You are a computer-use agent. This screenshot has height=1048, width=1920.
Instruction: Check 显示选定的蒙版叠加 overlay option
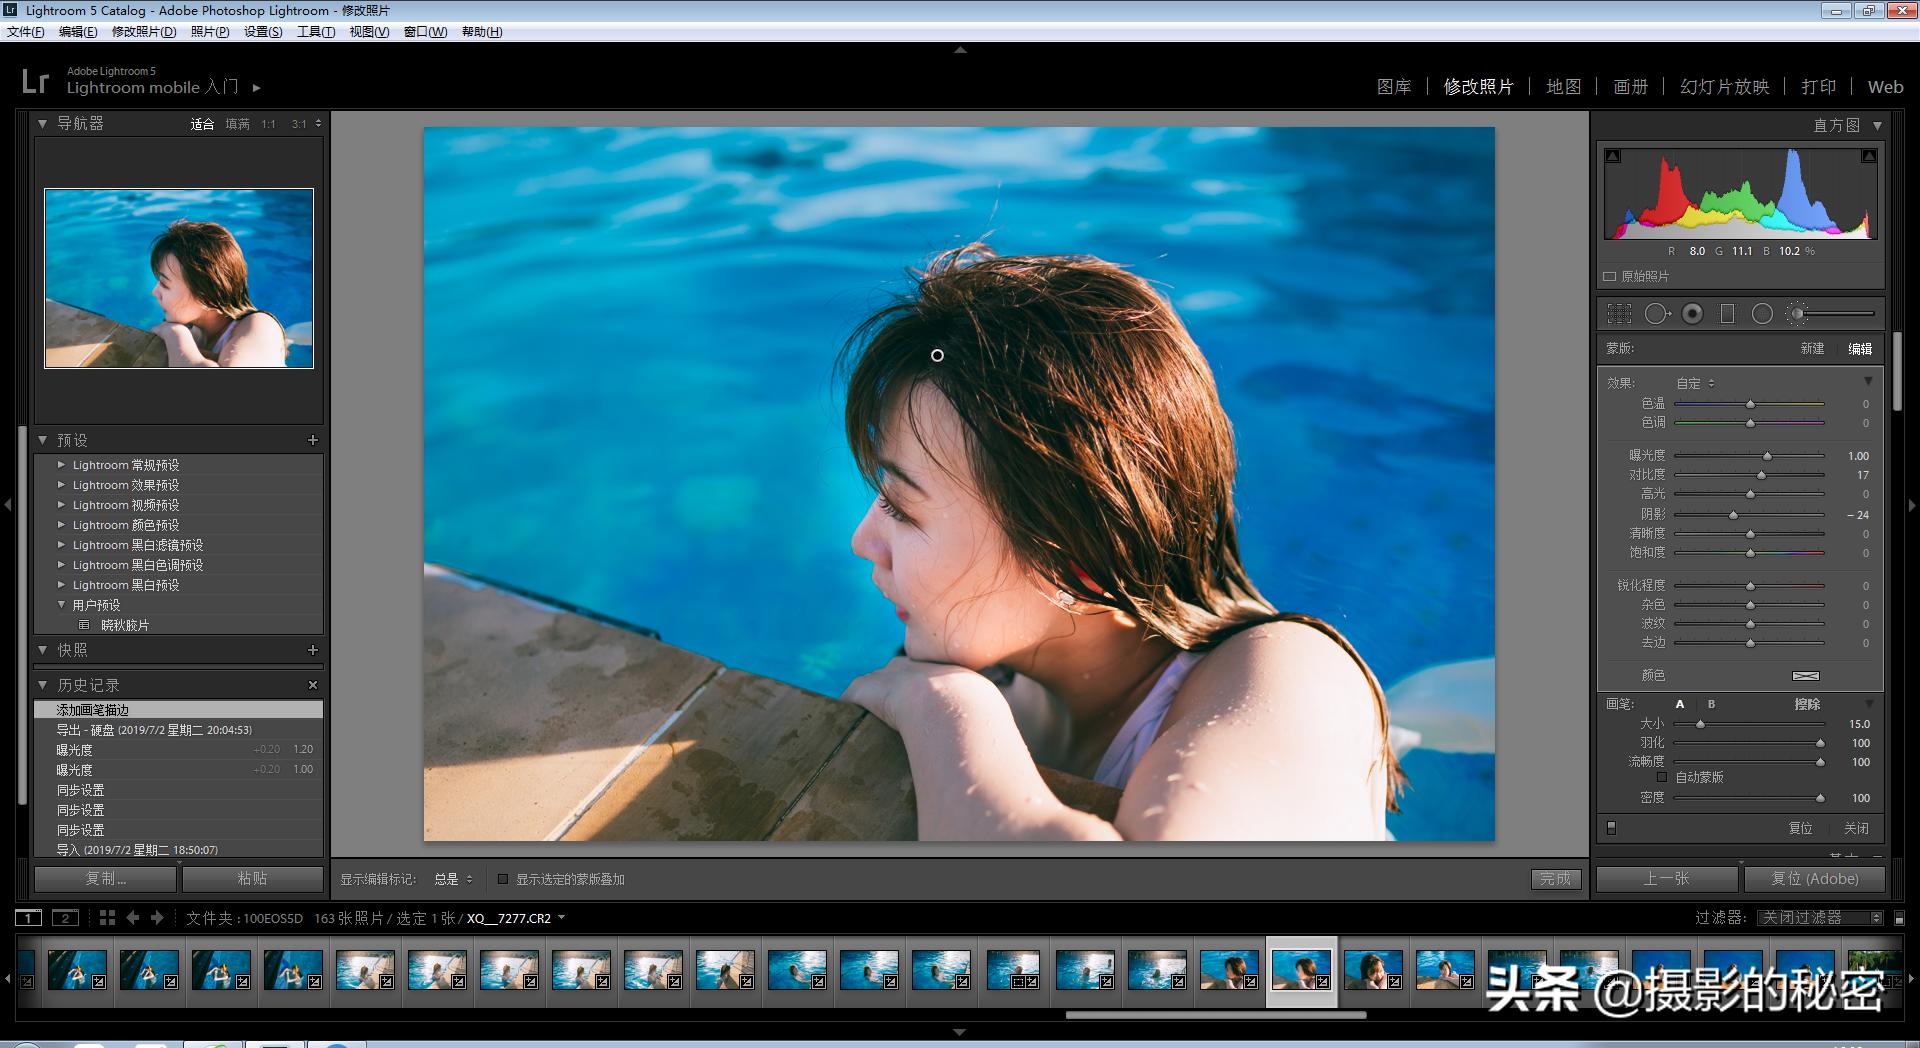coord(503,879)
